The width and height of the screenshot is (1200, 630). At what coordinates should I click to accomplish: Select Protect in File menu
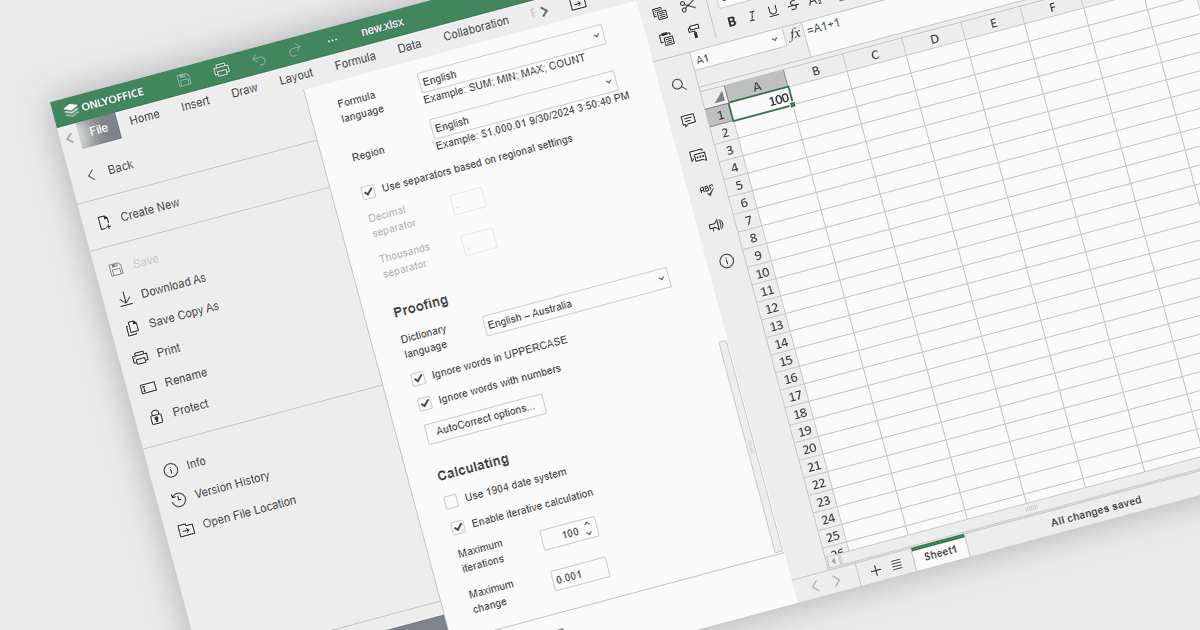pos(190,406)
